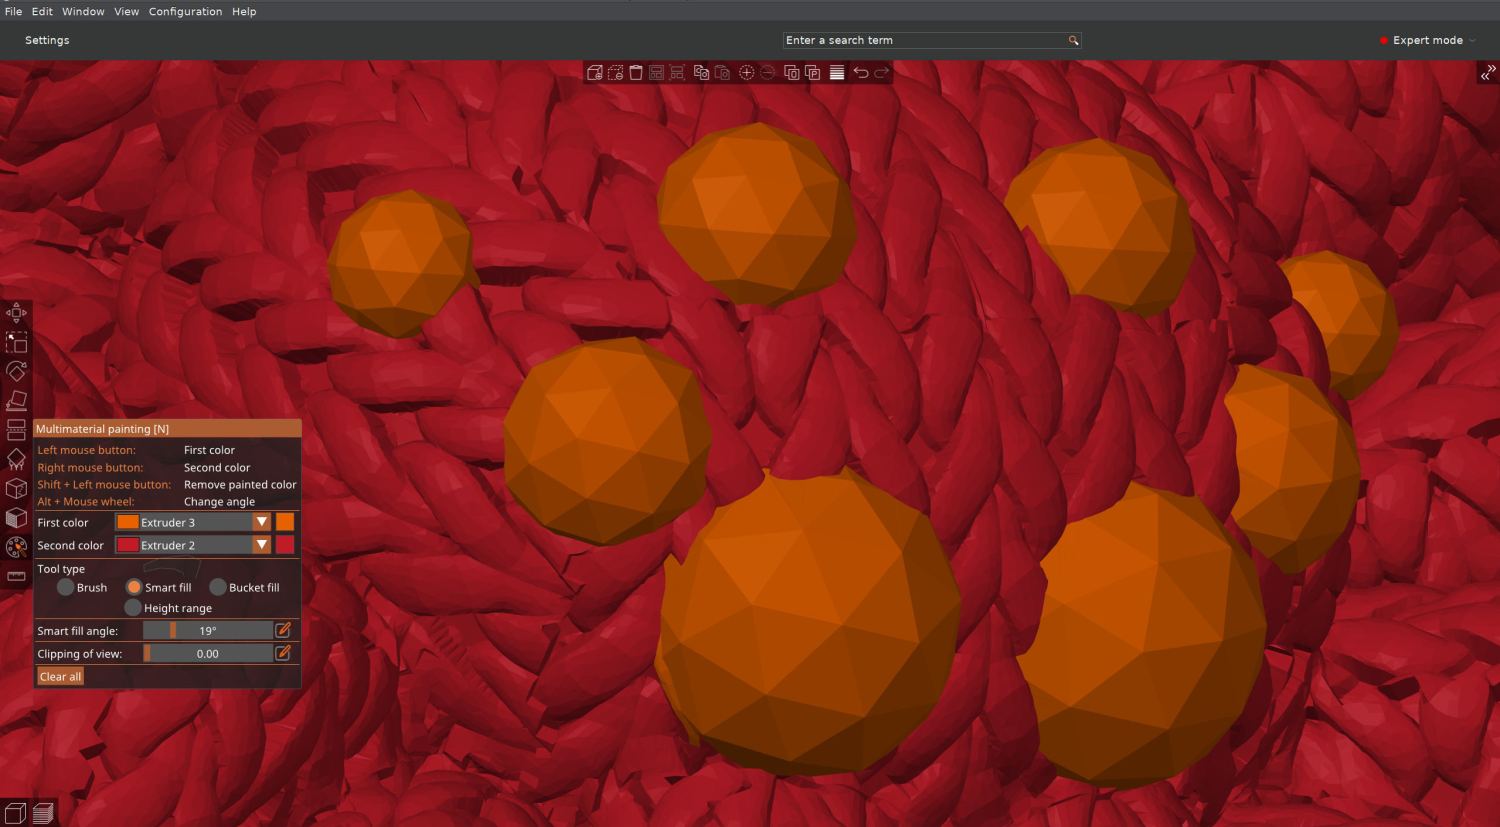Open the Settings tab
The height and width of the screenshot is (827, 1500).
click(x=47, y=41)
